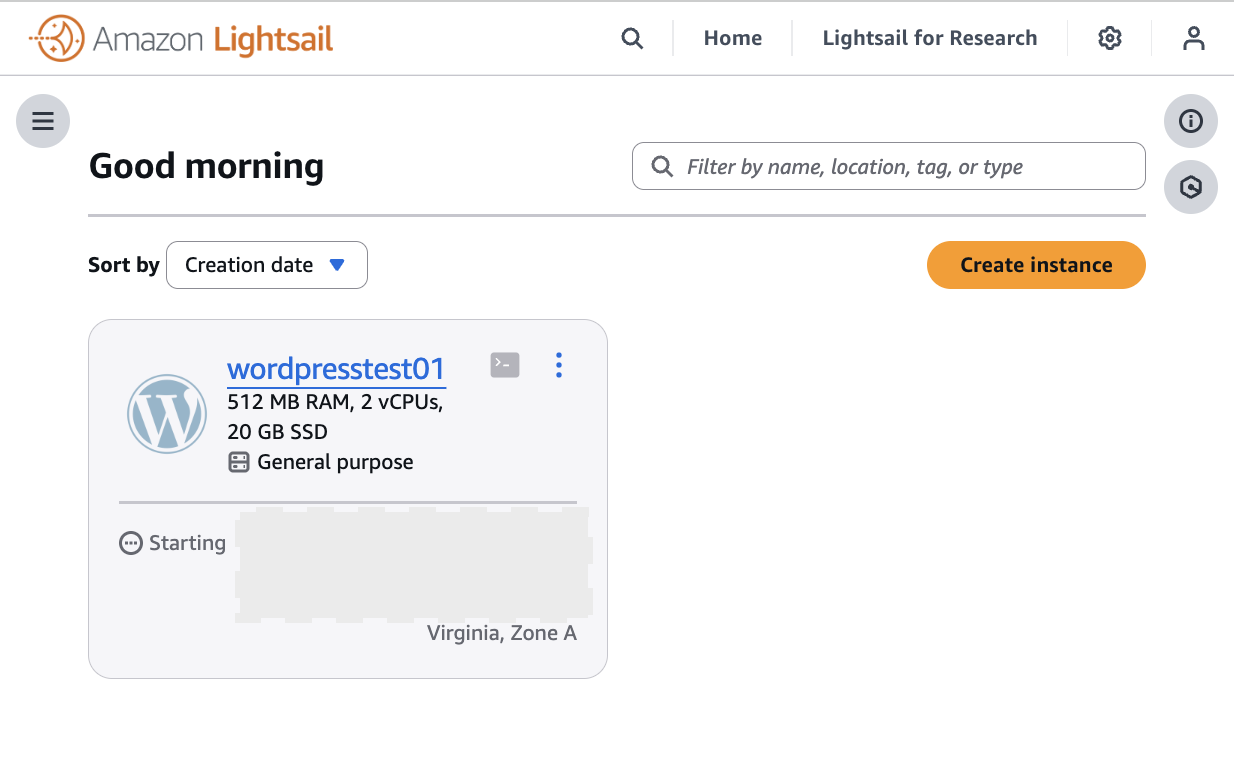The image size is (1234, 774).
Task: Go to Home in top navigation
Action: [733, 38]
